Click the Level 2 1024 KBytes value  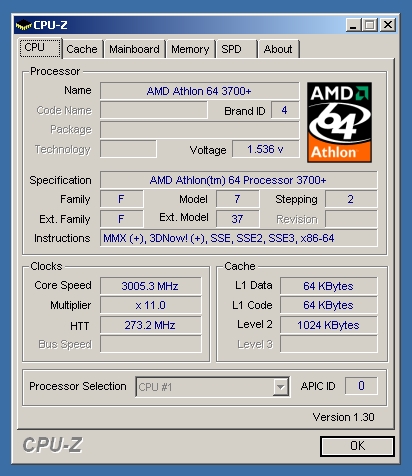click(329, 325)
